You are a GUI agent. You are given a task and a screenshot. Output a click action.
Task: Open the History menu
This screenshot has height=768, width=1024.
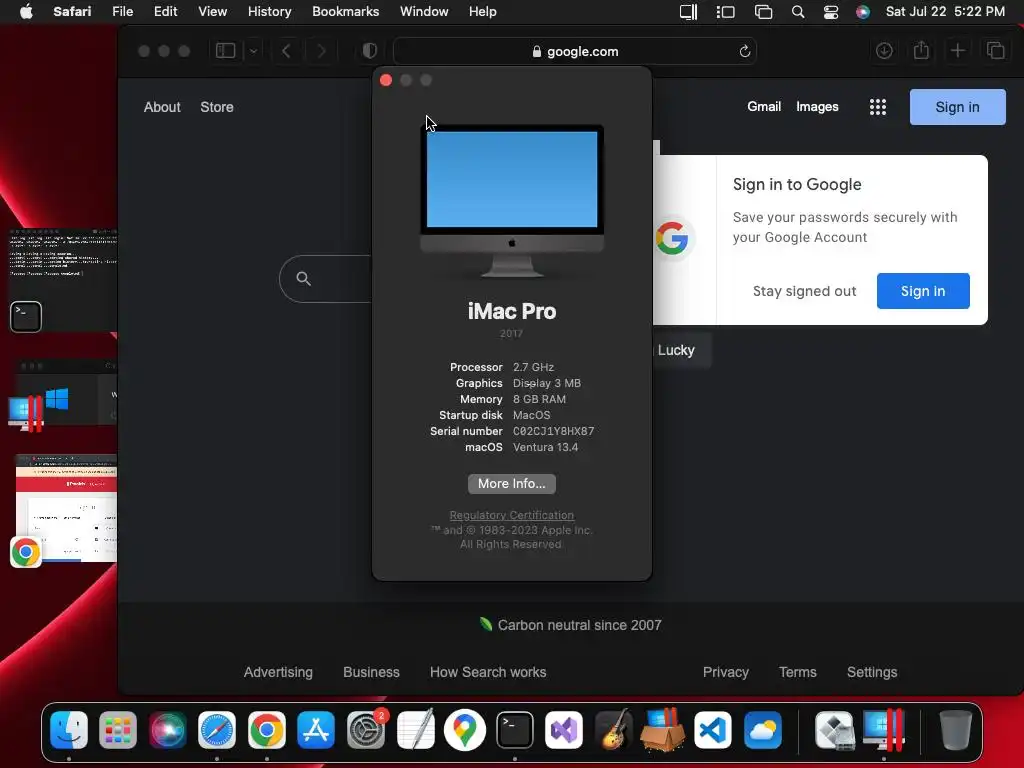(269, 12)
